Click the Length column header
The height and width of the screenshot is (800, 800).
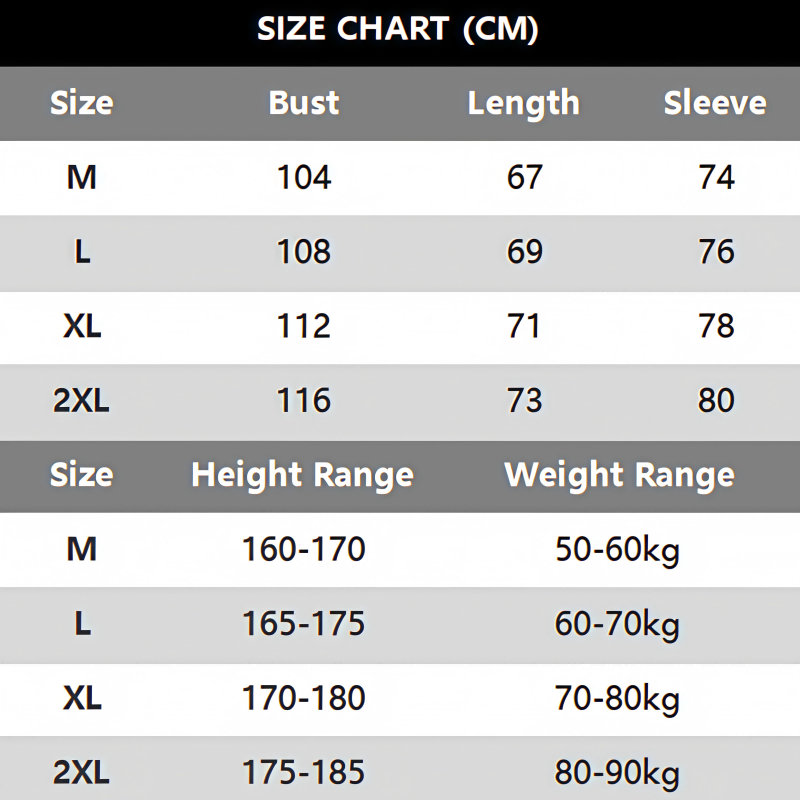pyautogui.click(x=523, y=103)
